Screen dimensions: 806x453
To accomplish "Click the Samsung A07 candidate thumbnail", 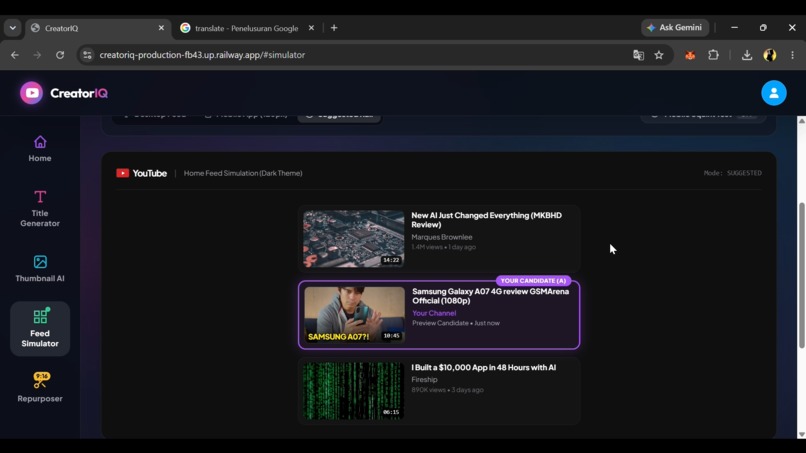I will point(354,315).
